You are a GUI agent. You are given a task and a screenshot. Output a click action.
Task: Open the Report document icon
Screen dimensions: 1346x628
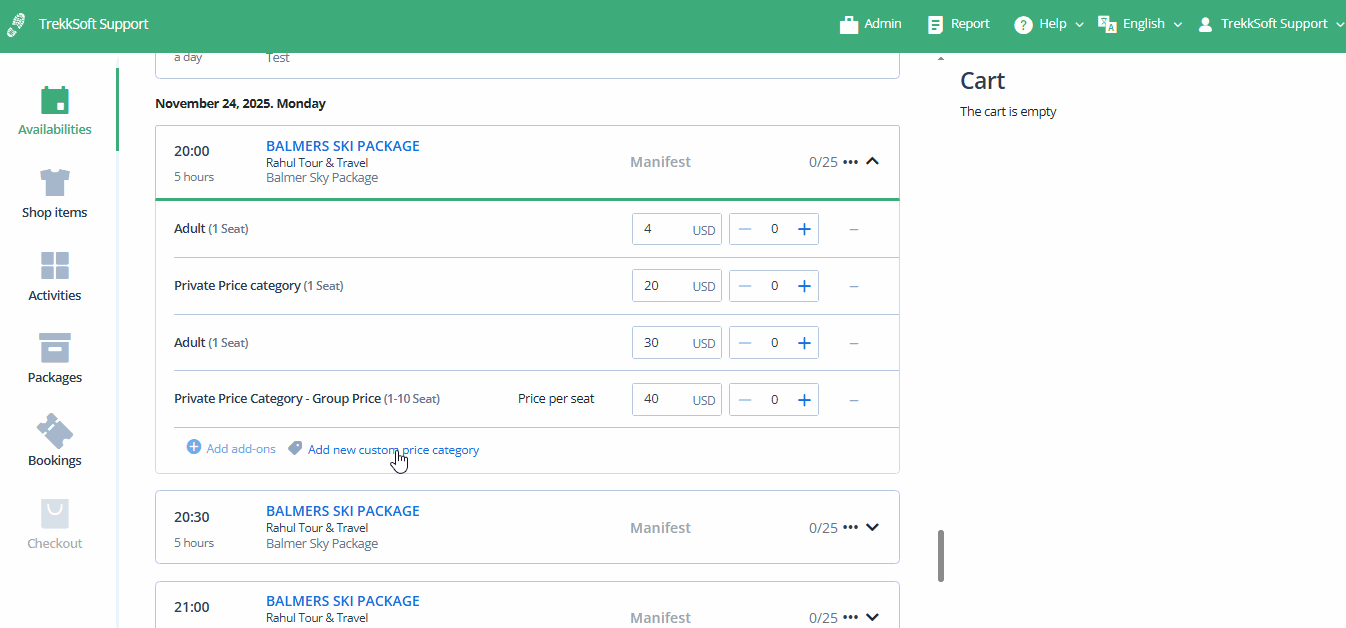pos(935,25)
